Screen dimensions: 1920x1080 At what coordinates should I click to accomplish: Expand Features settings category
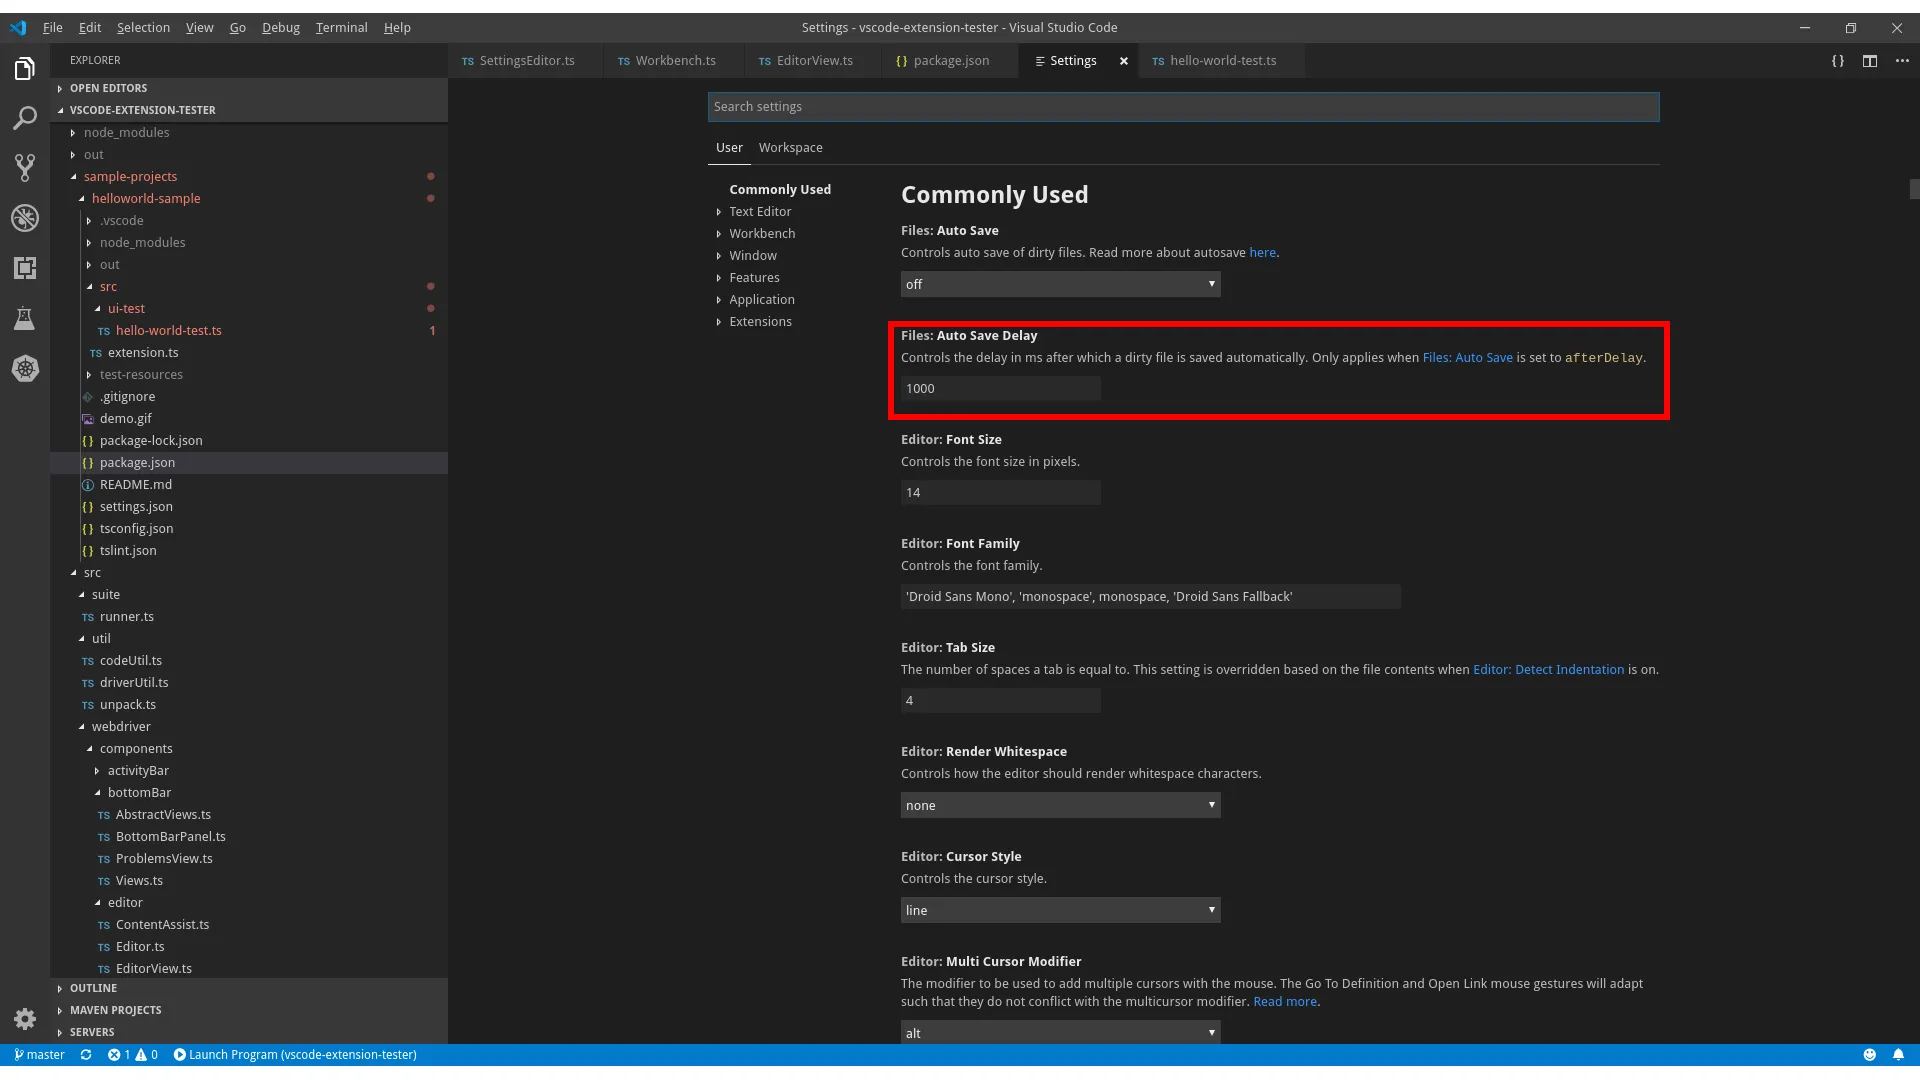(x=754, y=278)
